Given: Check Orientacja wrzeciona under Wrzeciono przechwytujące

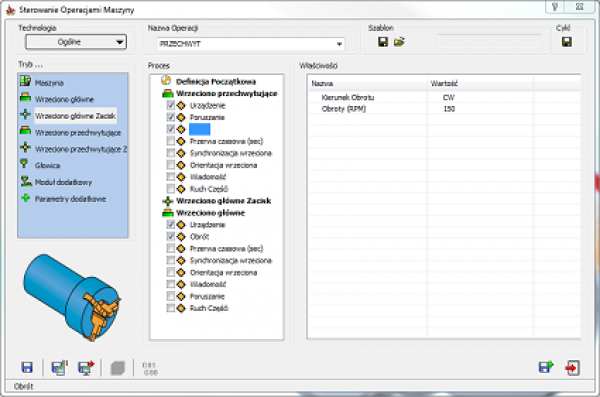Looking at the screenshot, I should (x=171, y=165).
